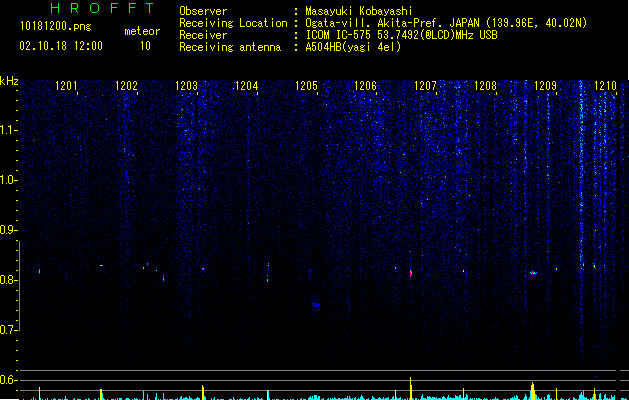This screenshot has width=629, height=400.
Task: Click the 1201 time marker
Action: click(66, 86)
